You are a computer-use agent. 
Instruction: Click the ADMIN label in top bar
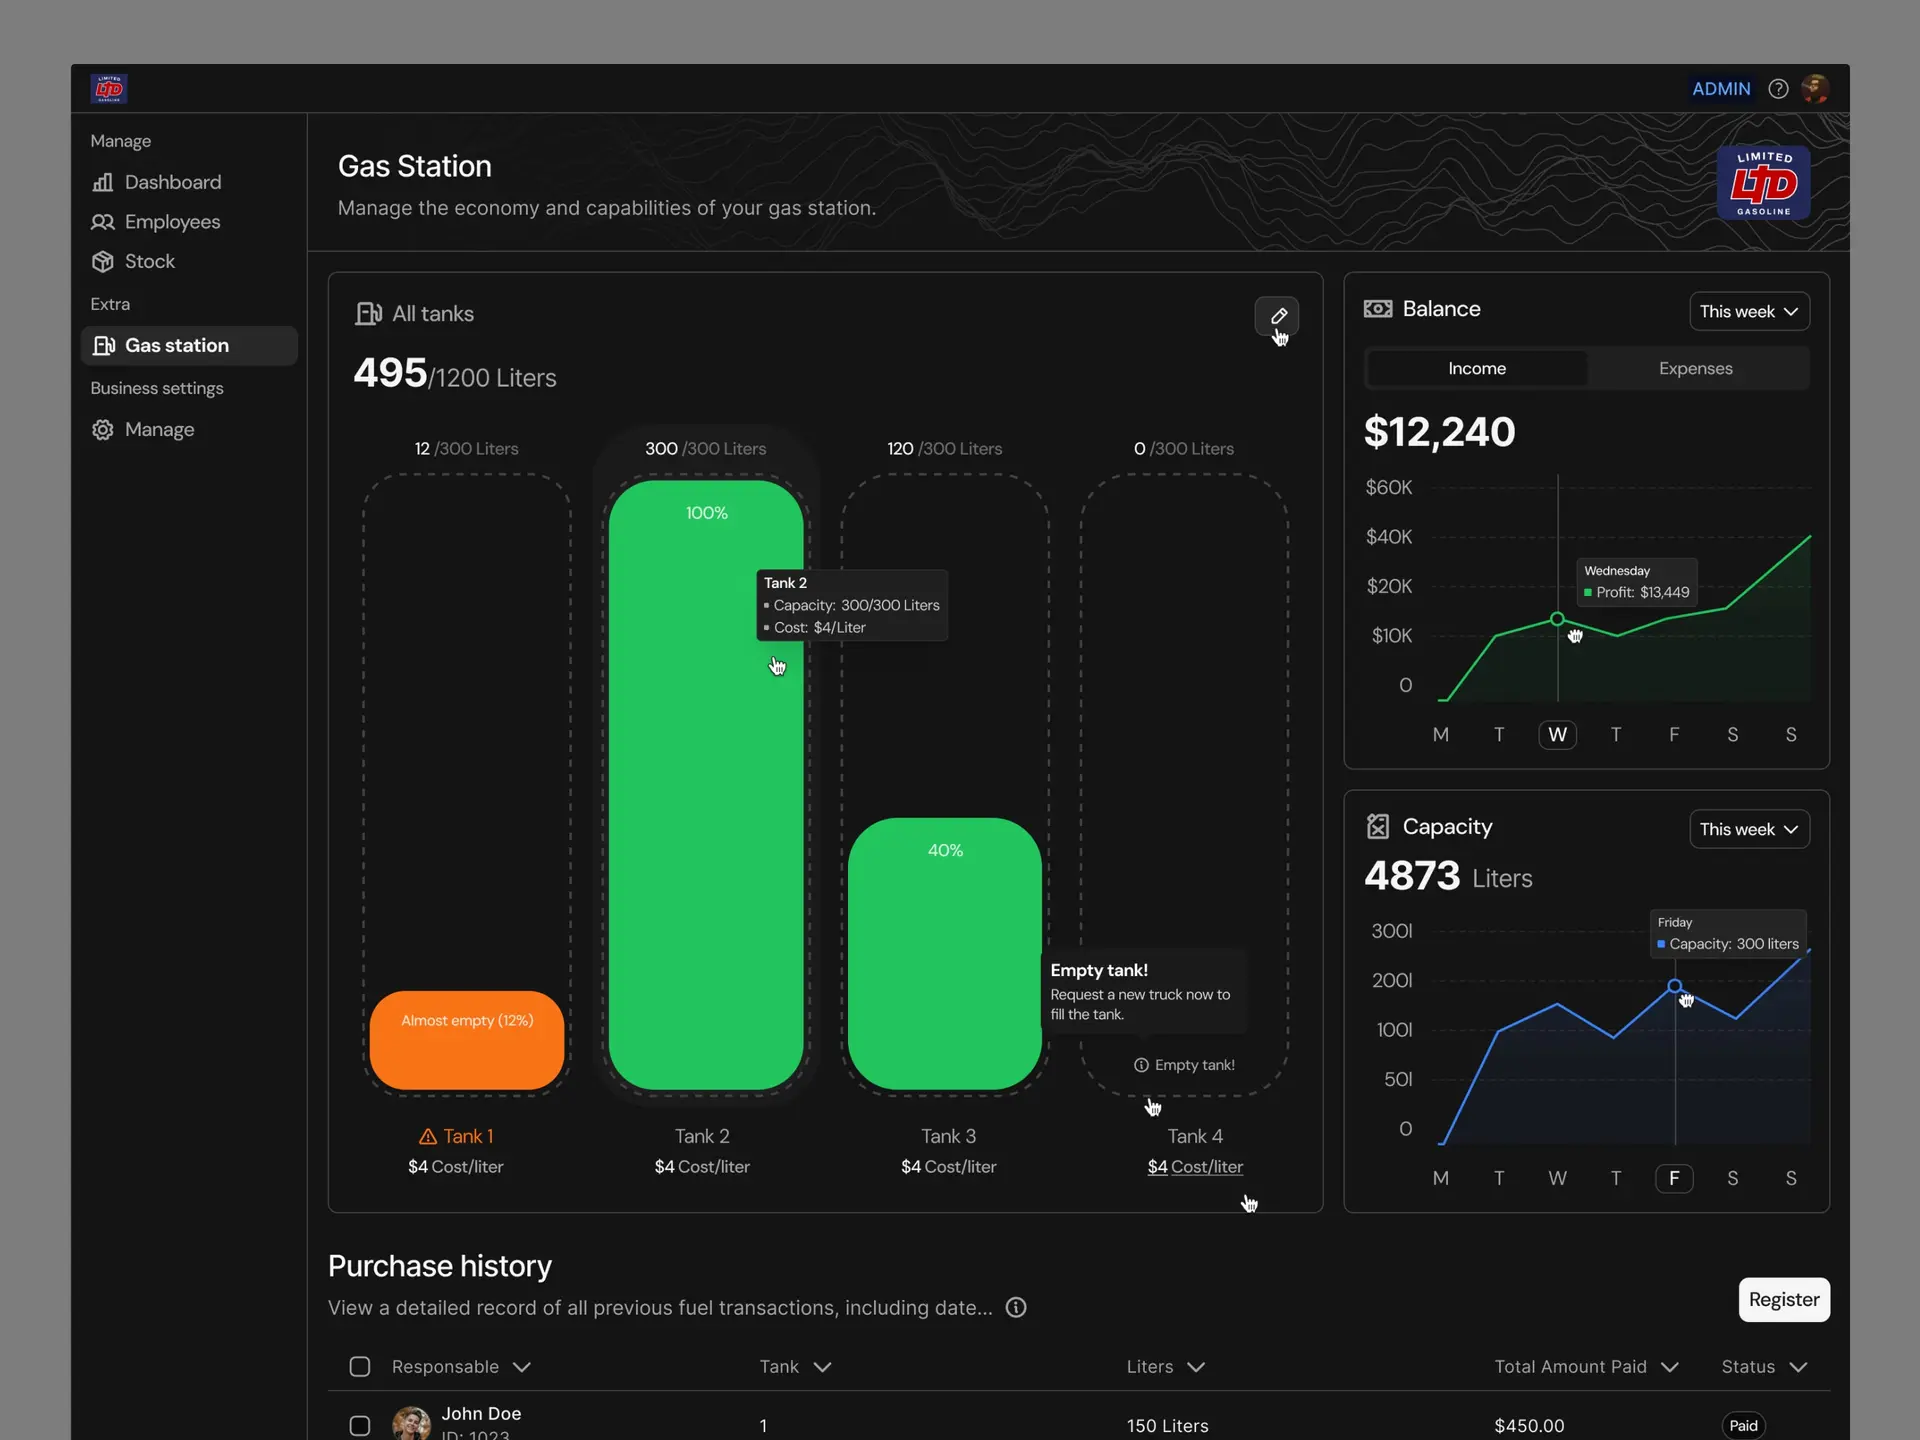[1721, 89]
